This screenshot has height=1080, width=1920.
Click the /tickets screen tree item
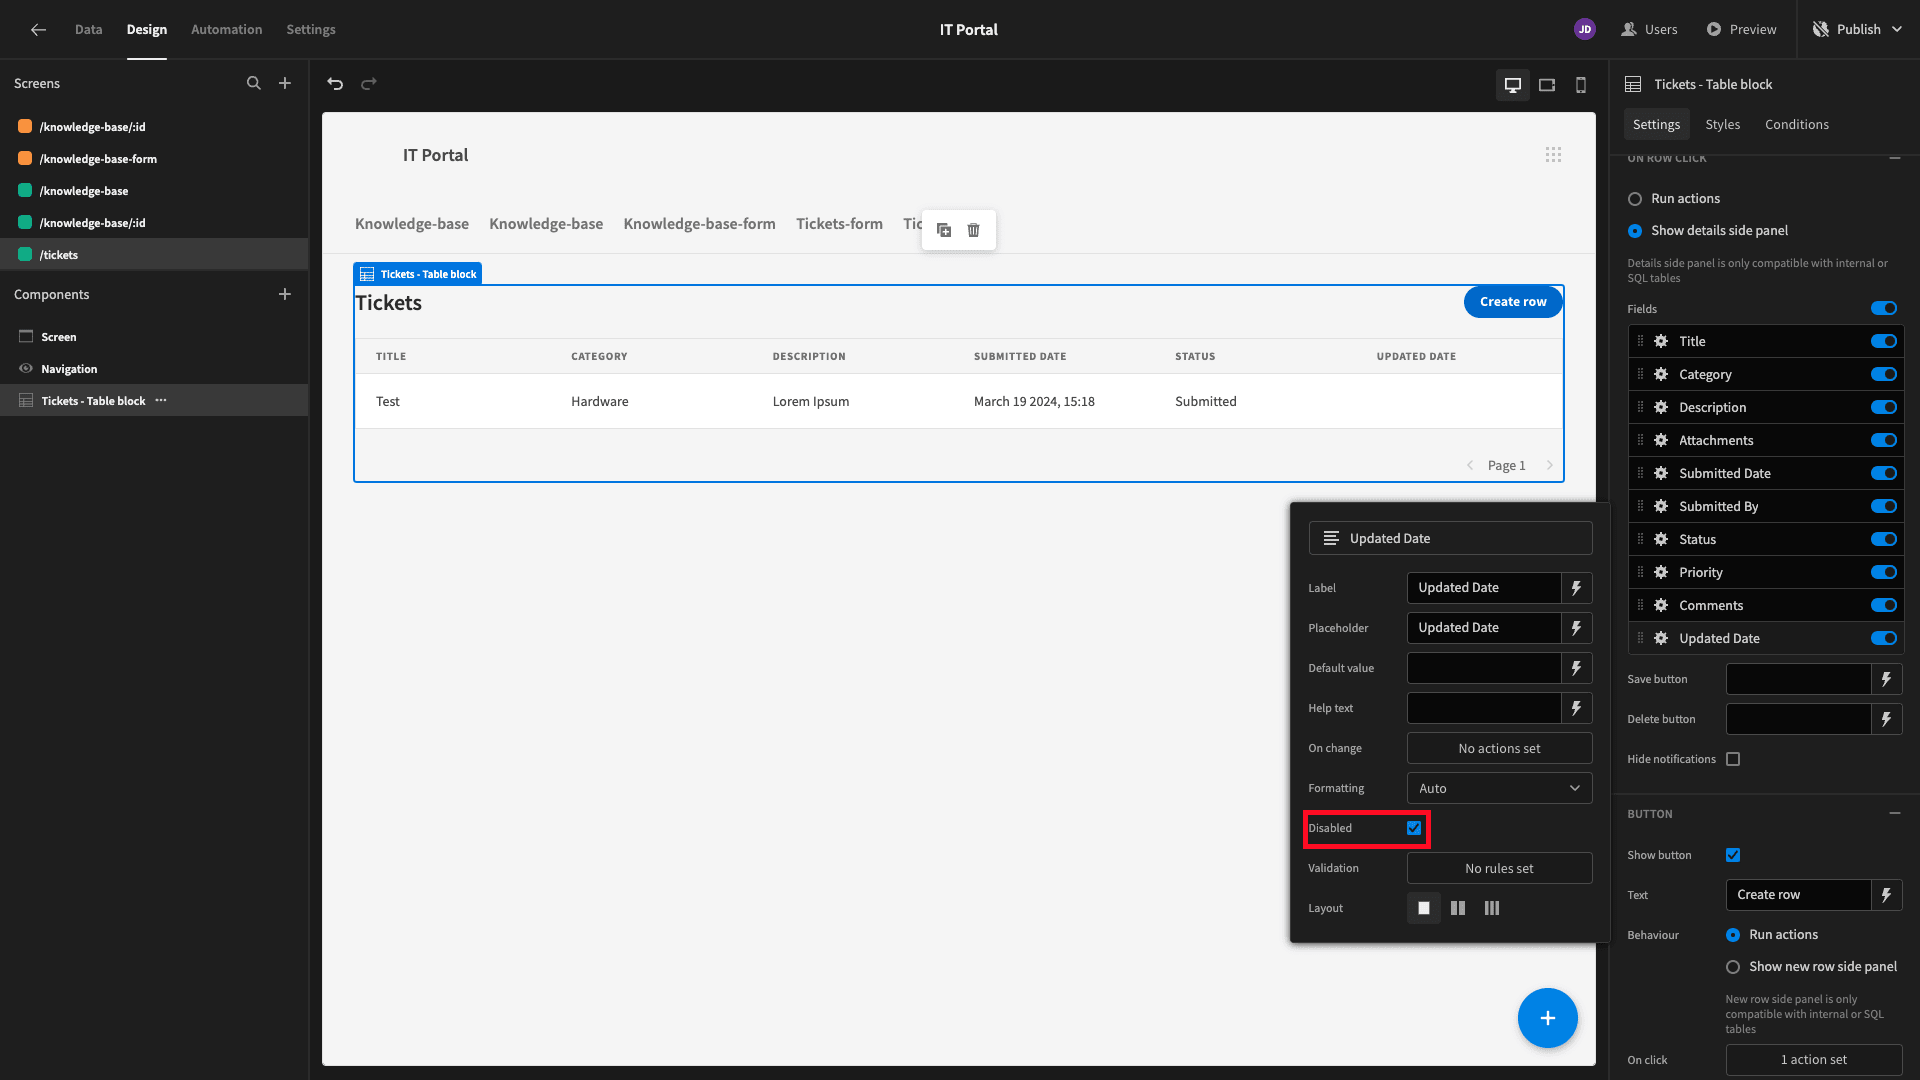coord(59,255)
